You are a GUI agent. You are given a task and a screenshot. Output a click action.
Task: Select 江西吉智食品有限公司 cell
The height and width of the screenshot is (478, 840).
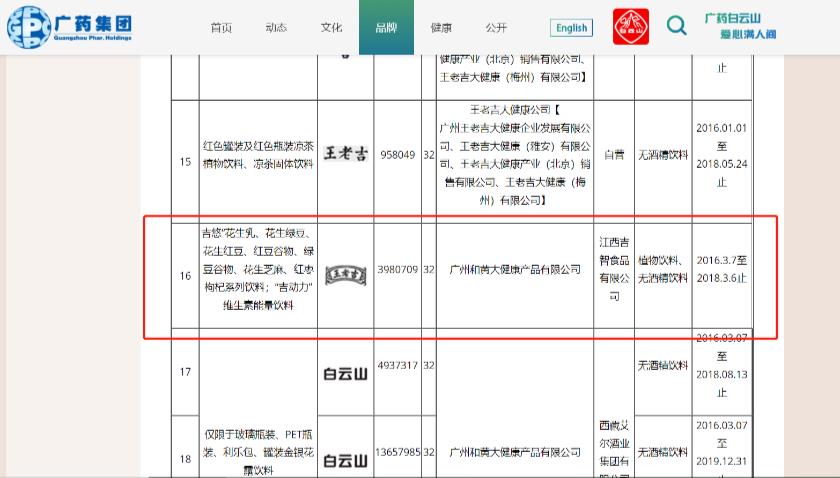click(x=614, y=269)
